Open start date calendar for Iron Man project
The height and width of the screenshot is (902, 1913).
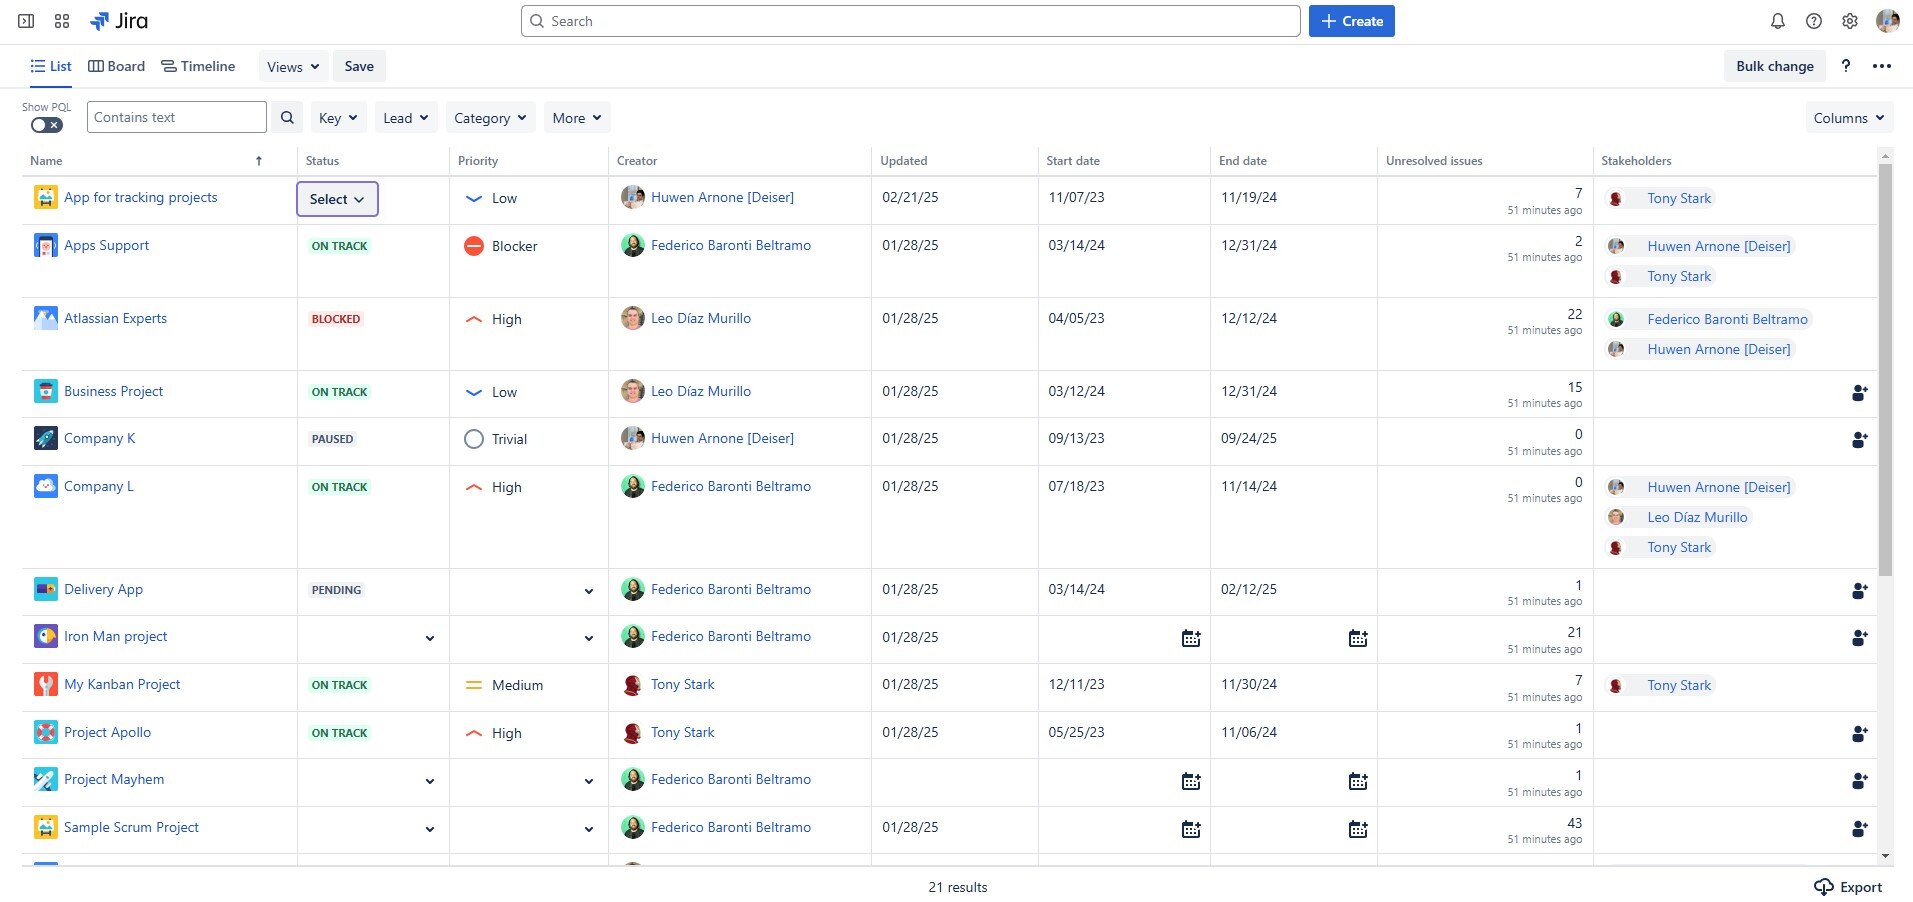coord(1189,637)
